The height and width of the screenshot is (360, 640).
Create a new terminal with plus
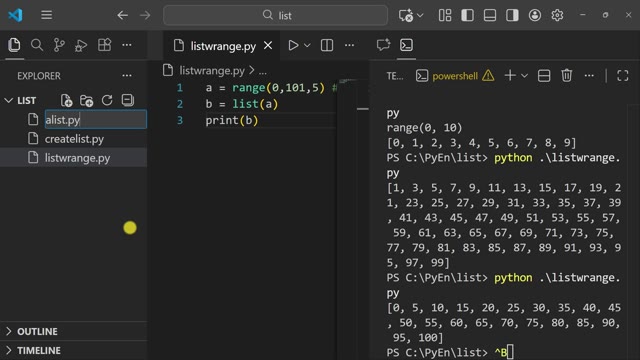510,76
